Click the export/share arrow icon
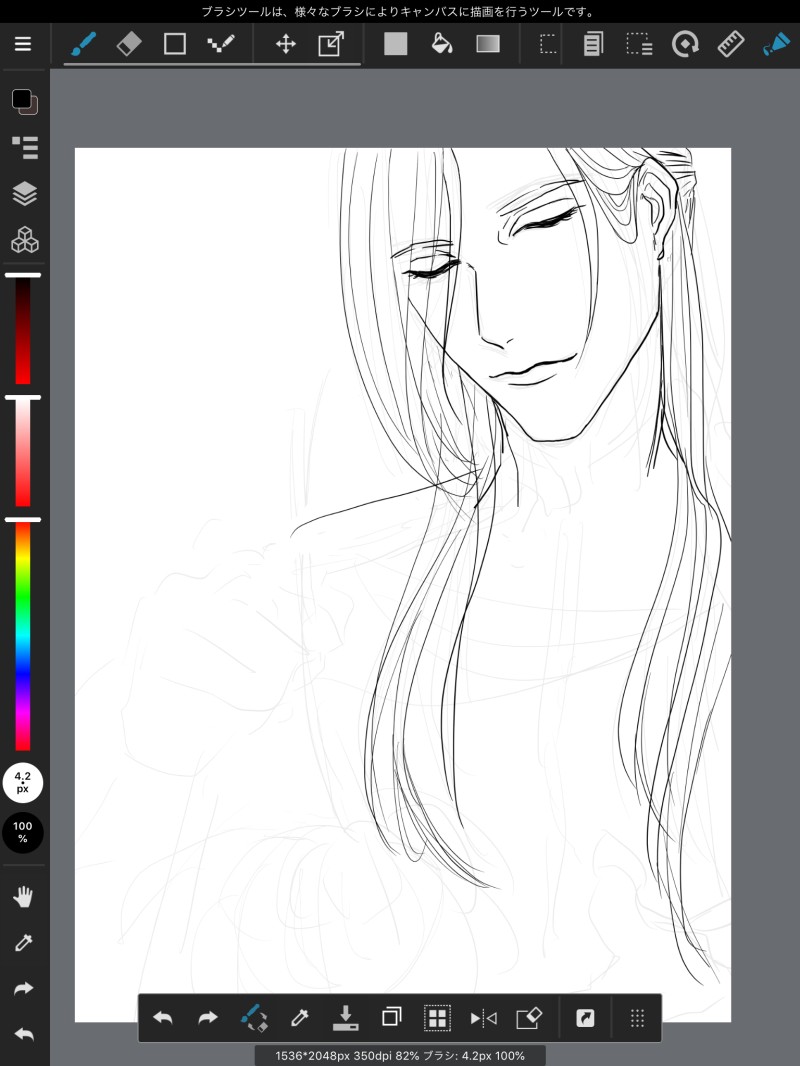Viewport: 800px width, 1066px height. [585, 1018]
